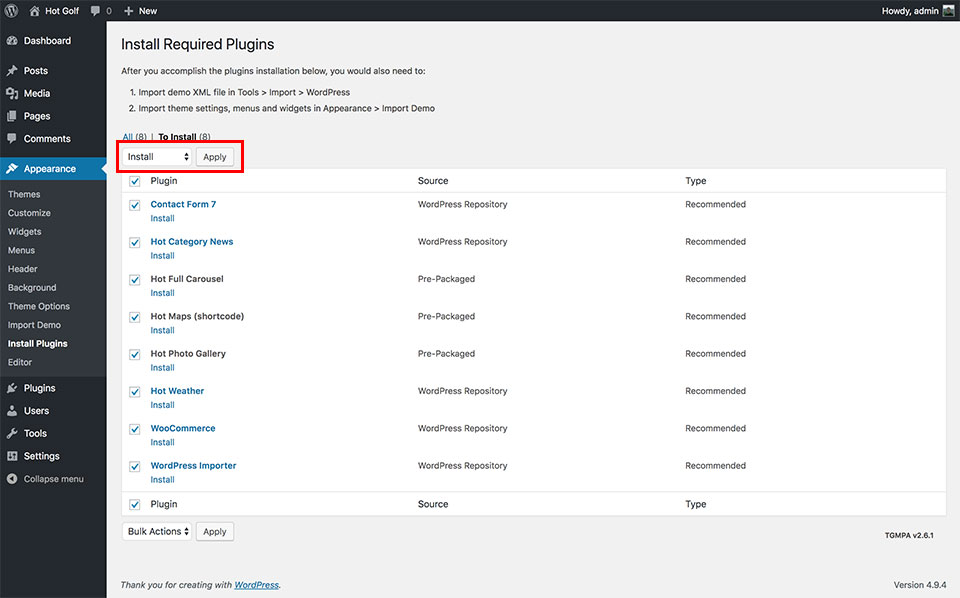Viewport: 960px width, 598px height.
Task: Click the Install link under Hot Weather
Action: 162,405
